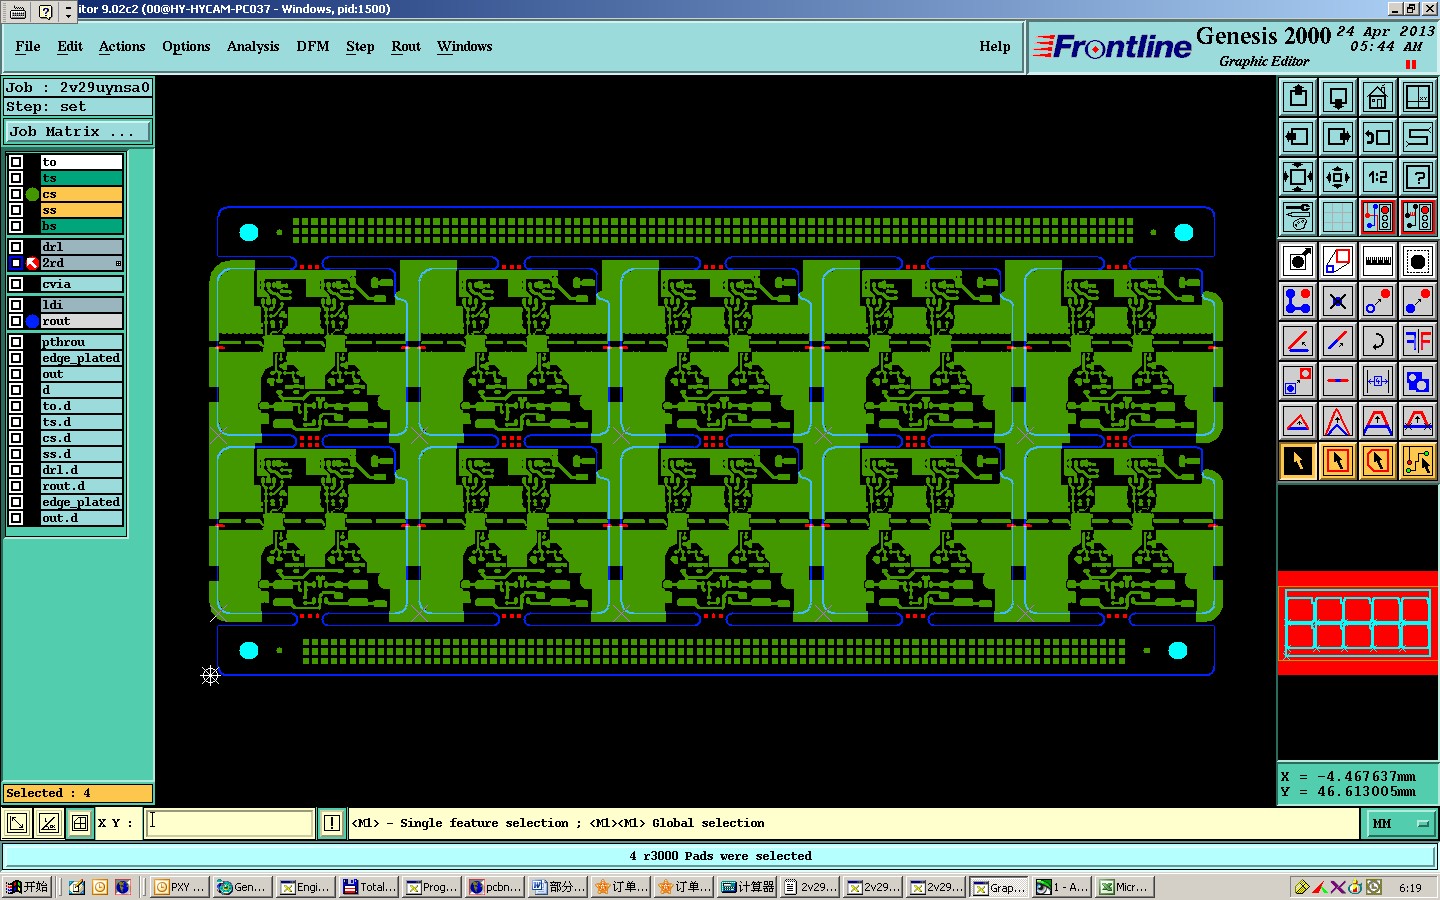Click the question mark query icon
The height and width of the screenshot is (900, 1440).
tap(1418, 177)
